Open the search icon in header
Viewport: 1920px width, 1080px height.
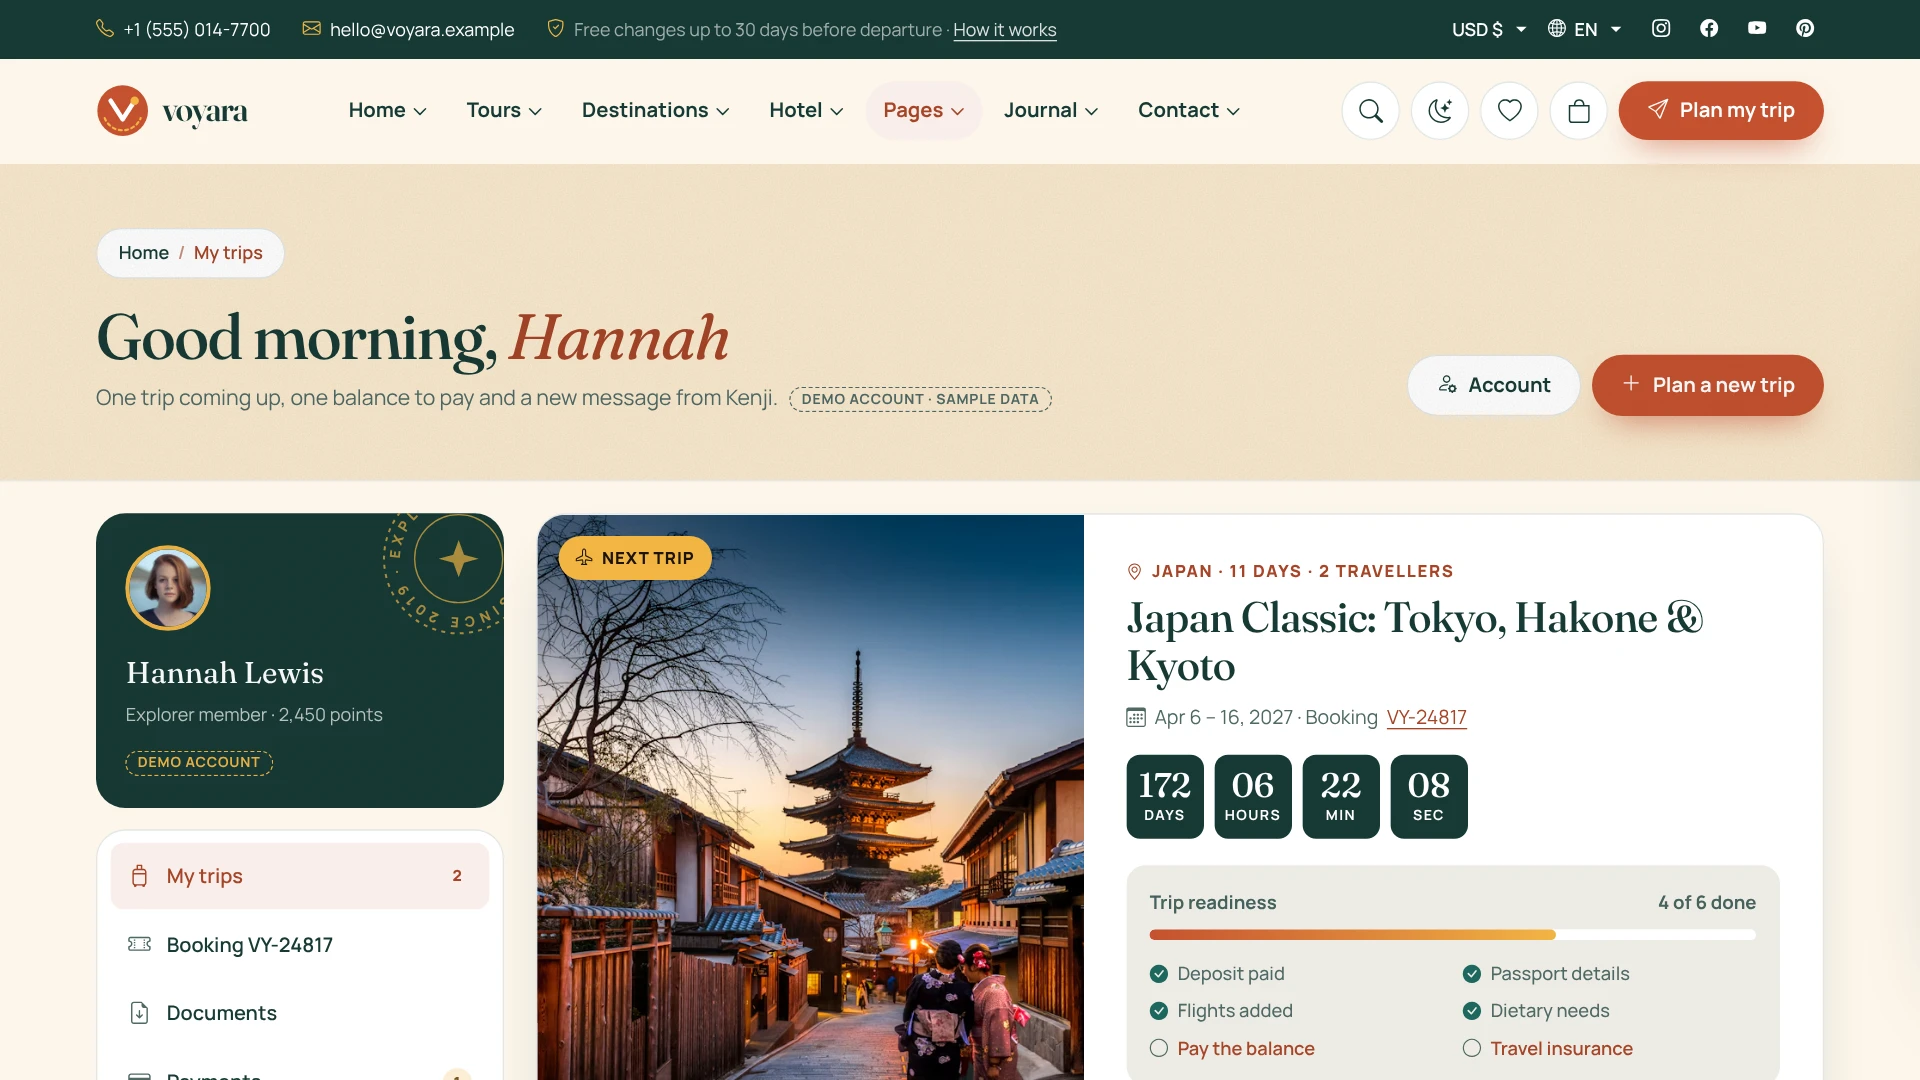[x=1370, y=110]
